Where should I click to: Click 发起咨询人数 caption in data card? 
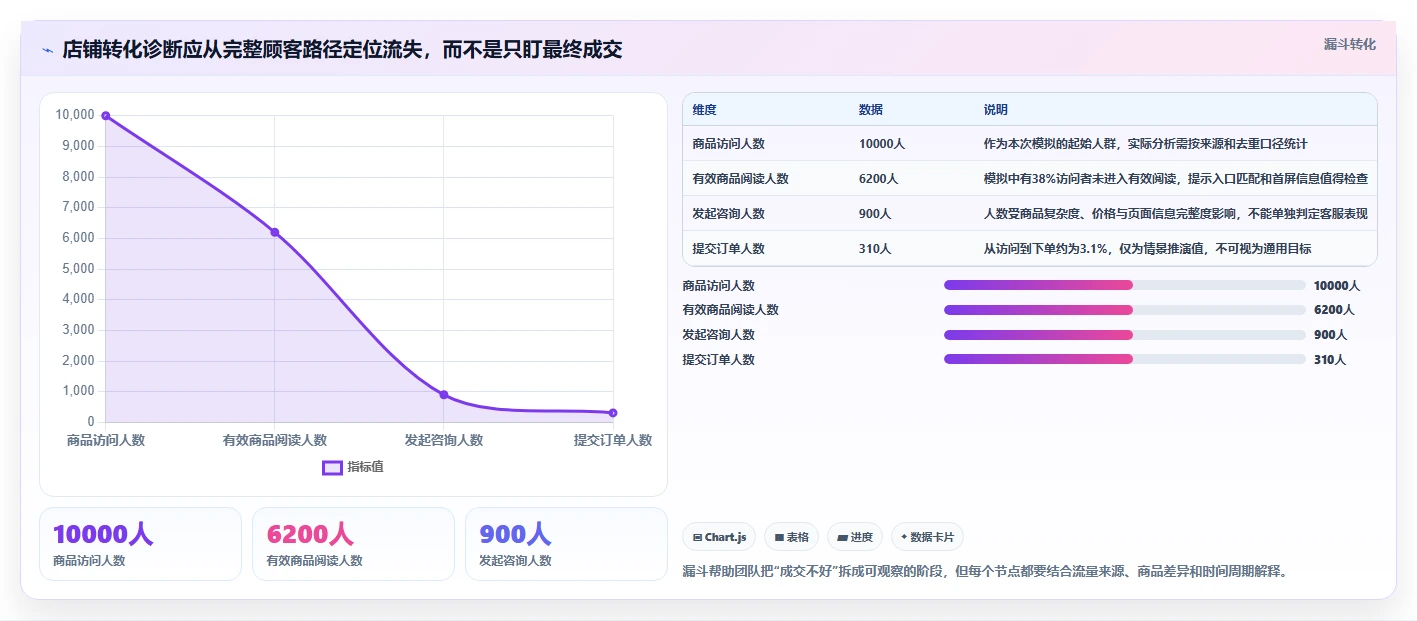515,561
